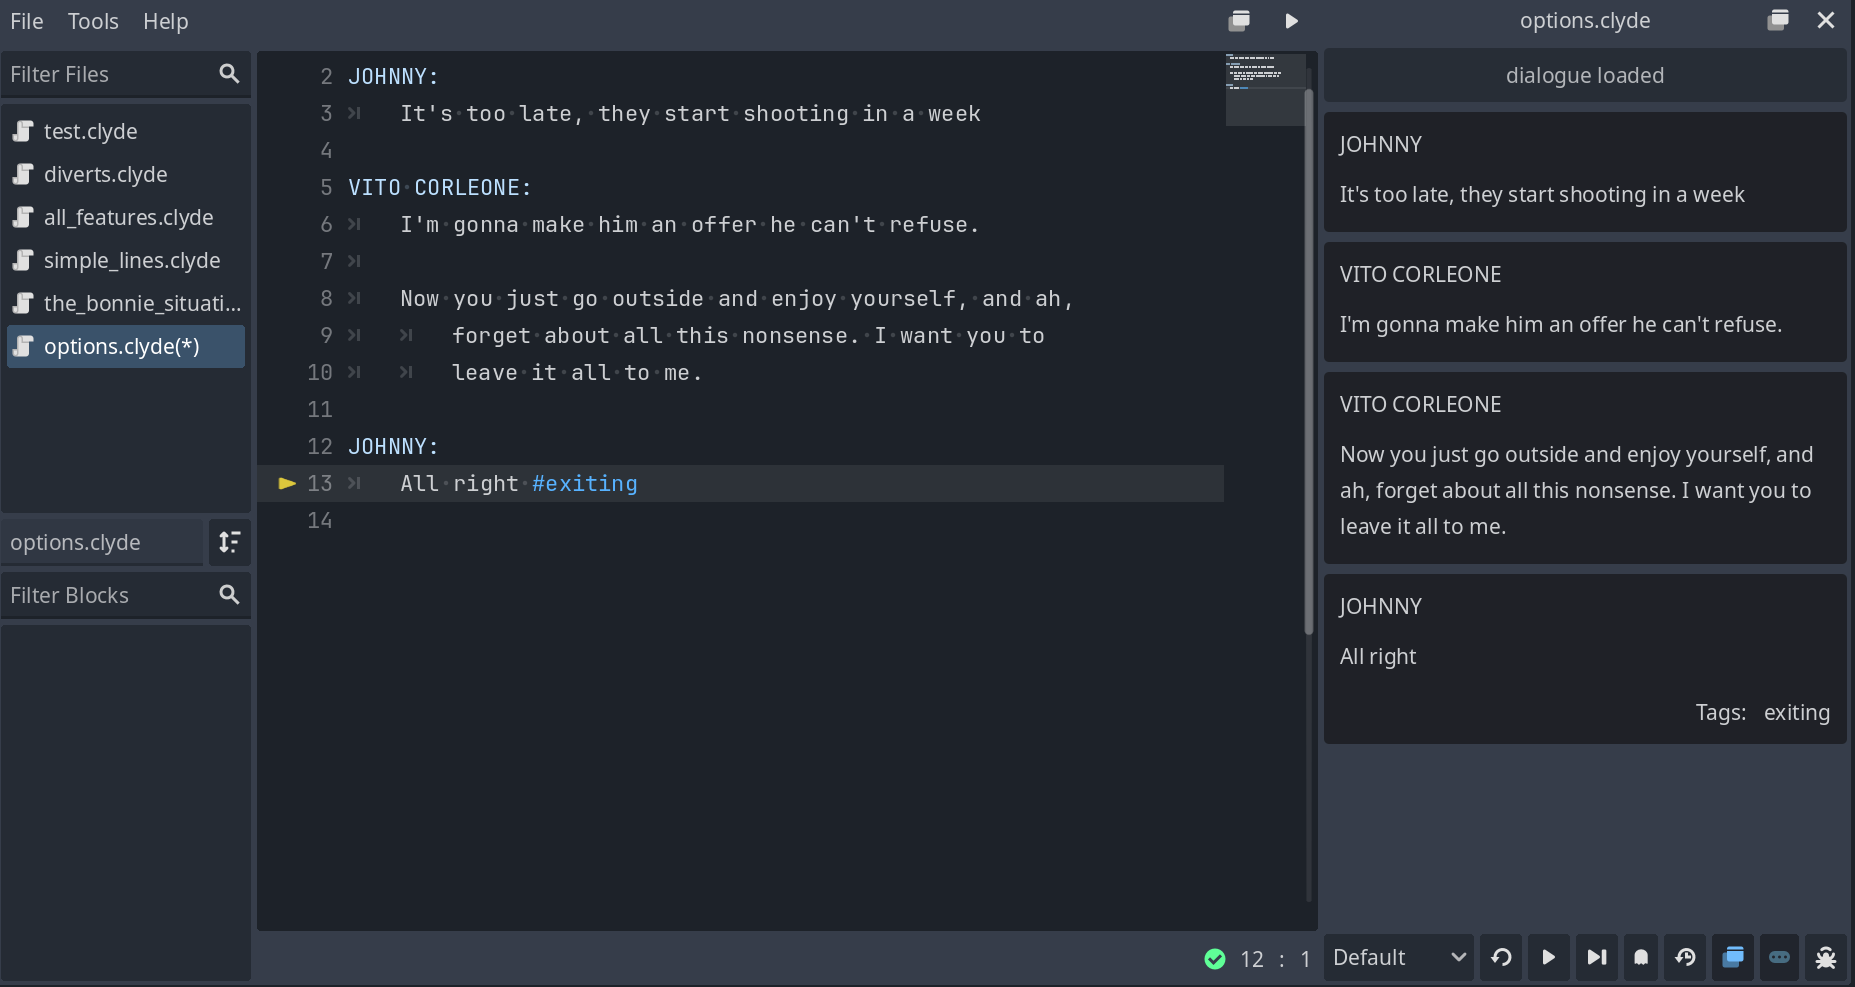Click the skip-to-next line icon
Image resolution: width=1855 pixels, height=987 pixels.
point(1596,958)
